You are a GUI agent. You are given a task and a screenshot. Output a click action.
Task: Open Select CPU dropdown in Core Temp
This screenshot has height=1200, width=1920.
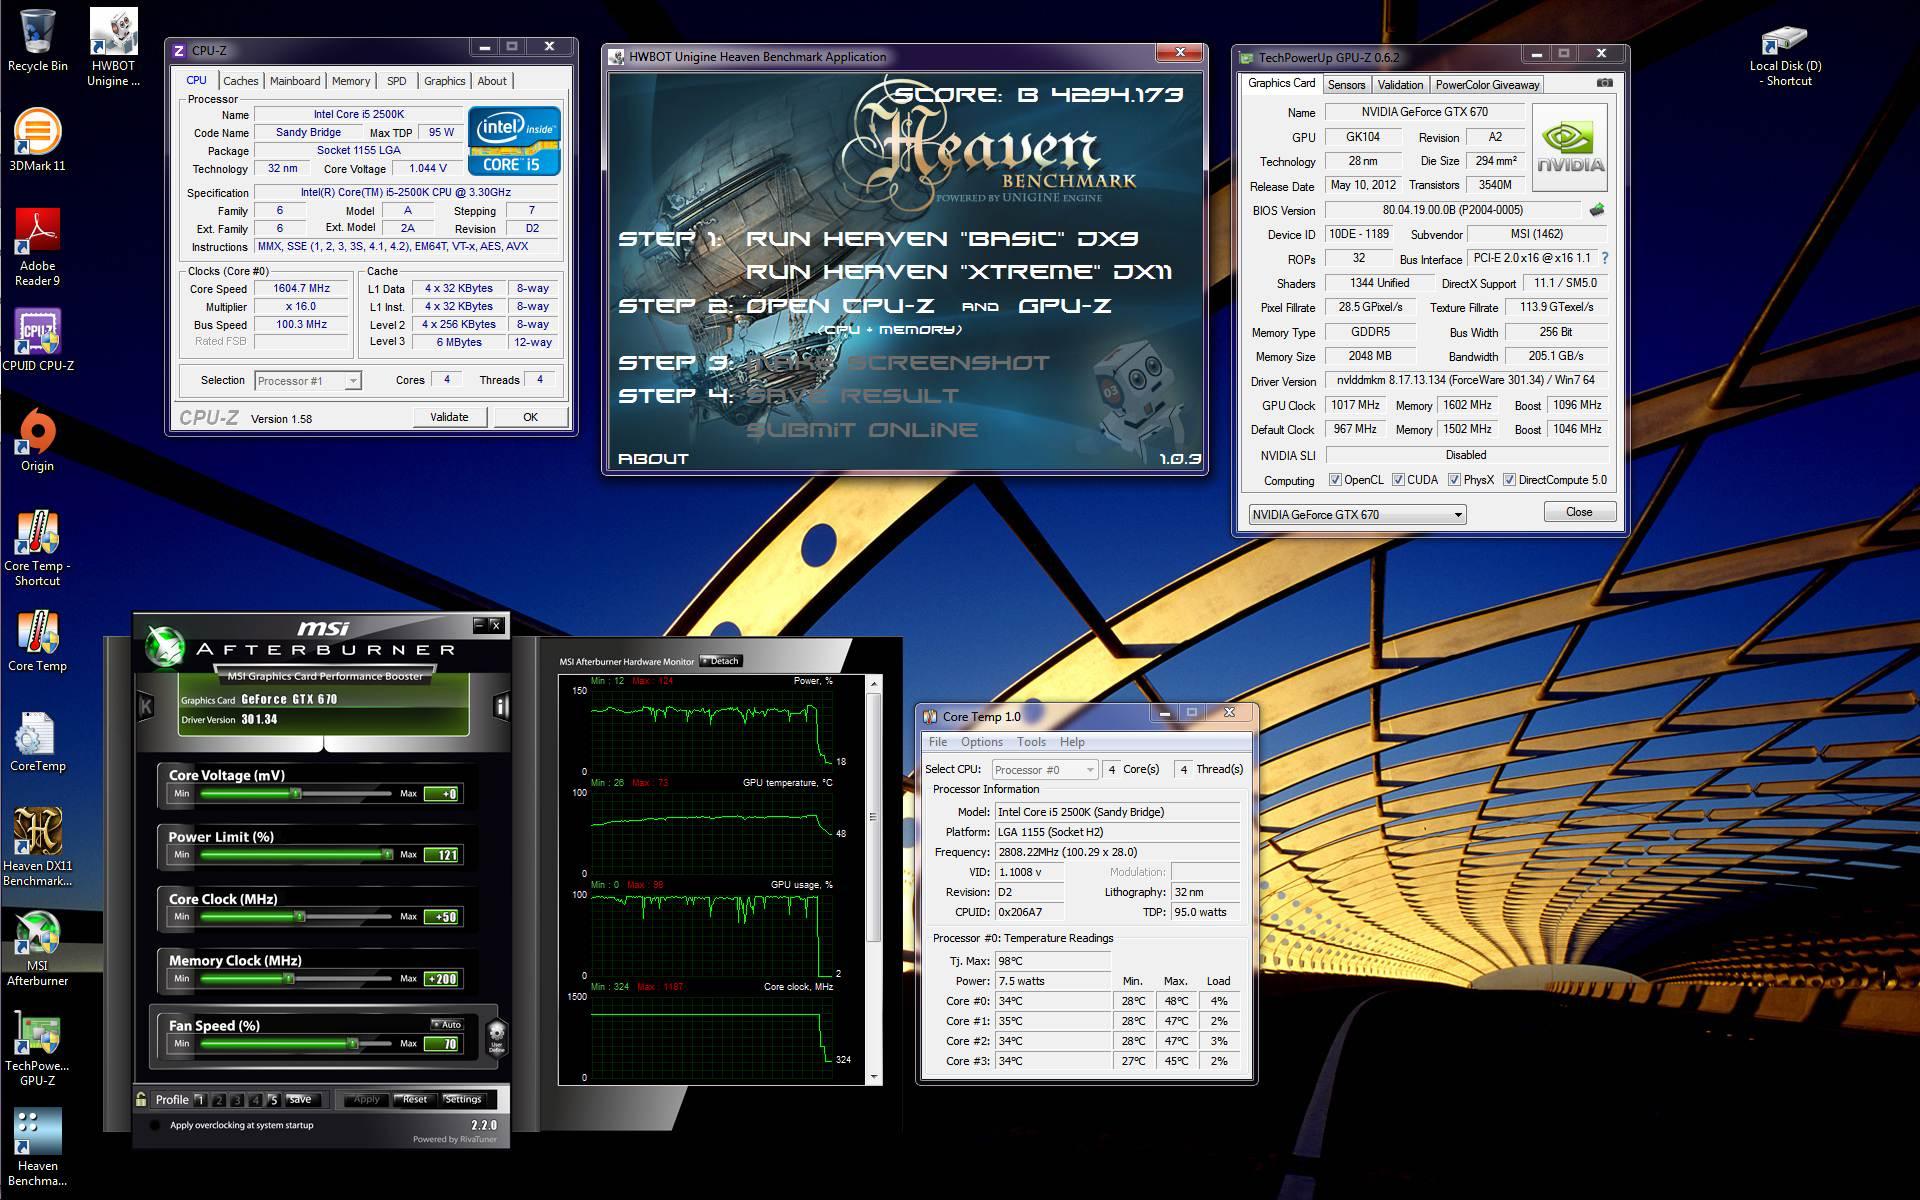1044,769
